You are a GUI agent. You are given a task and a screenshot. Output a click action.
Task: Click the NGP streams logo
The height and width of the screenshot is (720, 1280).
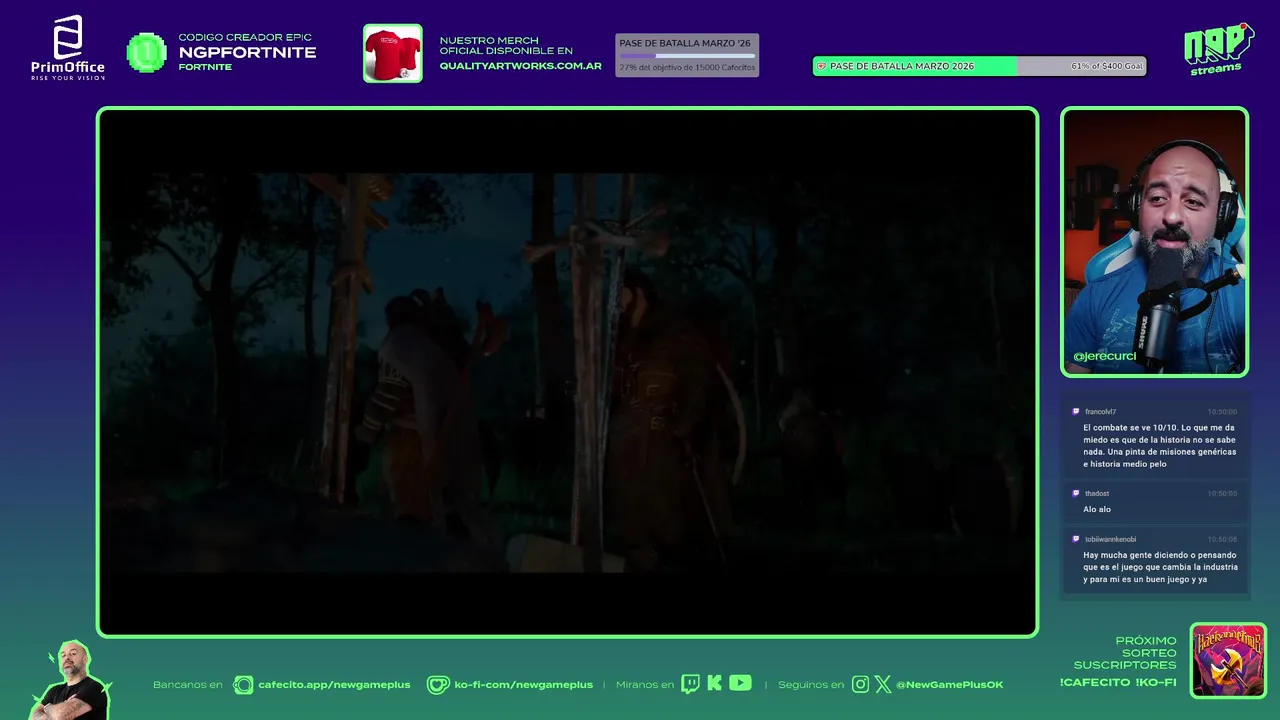[1218, 49]
